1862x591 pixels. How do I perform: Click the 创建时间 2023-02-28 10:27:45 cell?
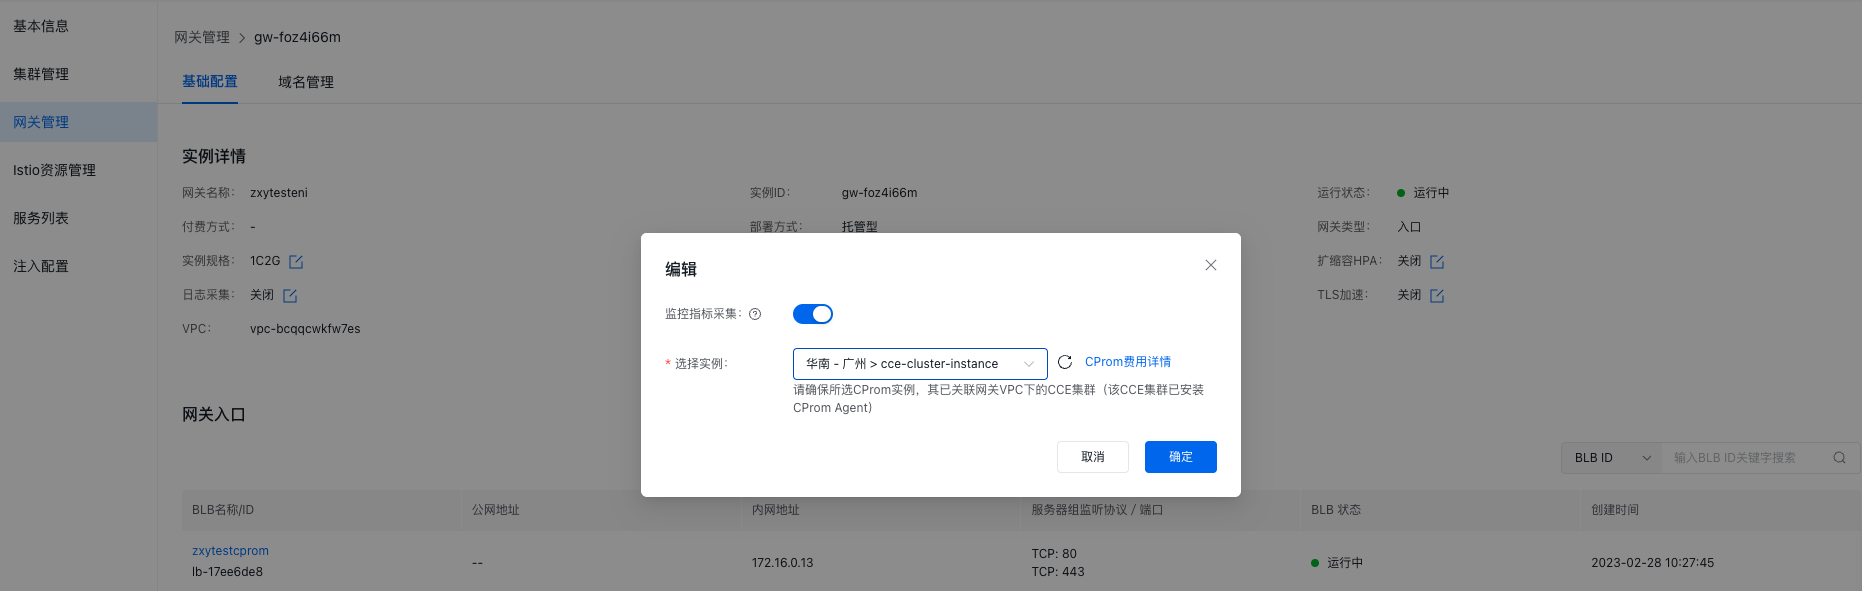tap(1652, 563)
